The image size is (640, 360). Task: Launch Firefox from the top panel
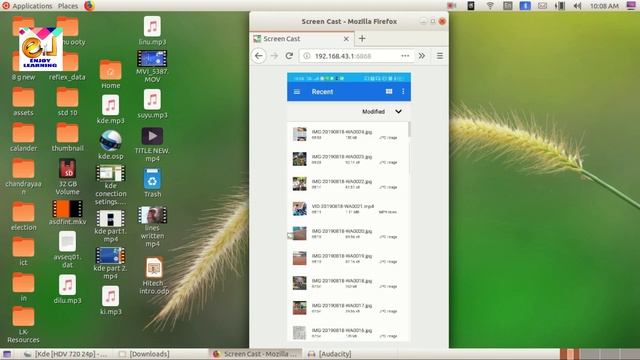(x=89, y=6)
